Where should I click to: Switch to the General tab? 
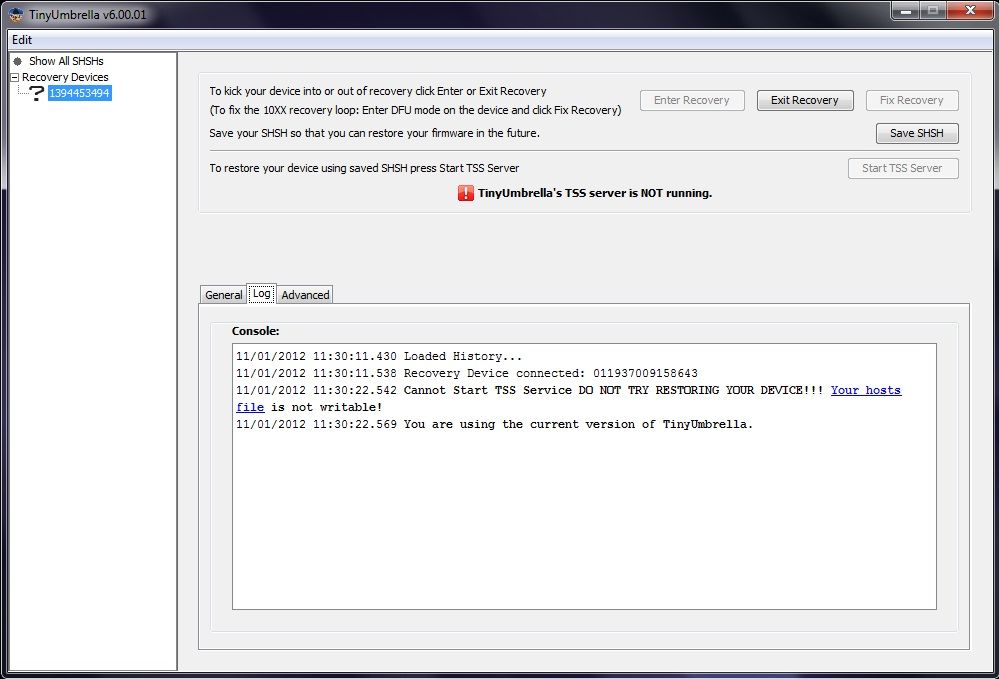pos(224,295)
